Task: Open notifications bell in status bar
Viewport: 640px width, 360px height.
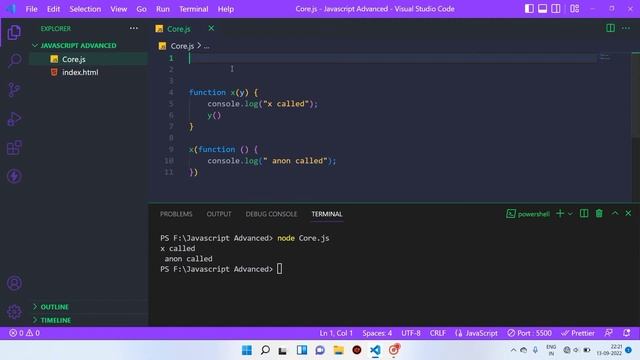Action: (627, 333)
